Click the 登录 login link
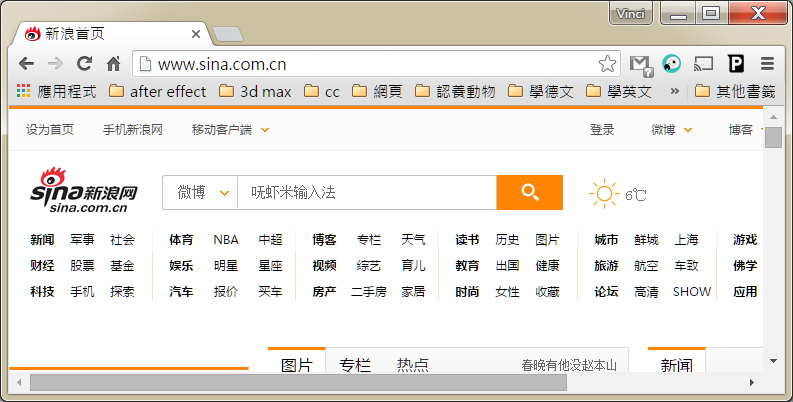Image resolution: width=793 pixels, height=402 pixels. (602, 130)
